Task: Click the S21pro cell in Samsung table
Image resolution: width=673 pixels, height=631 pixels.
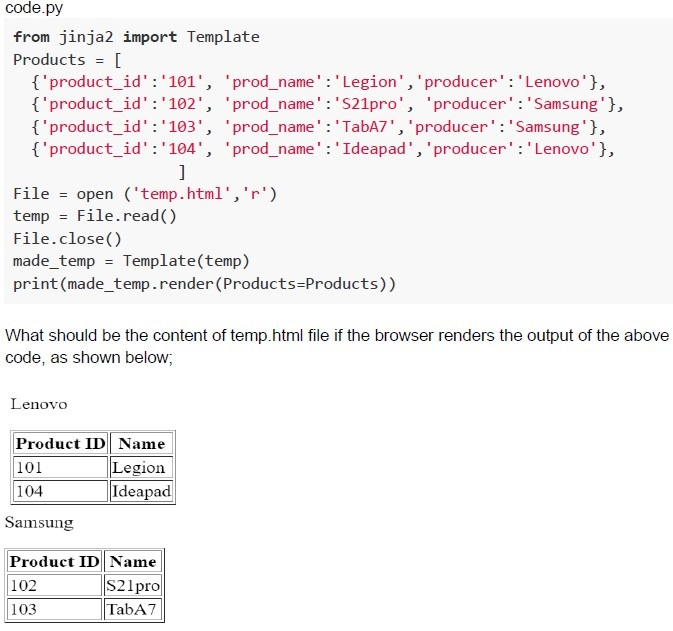Action: click(x=133, y=585)
